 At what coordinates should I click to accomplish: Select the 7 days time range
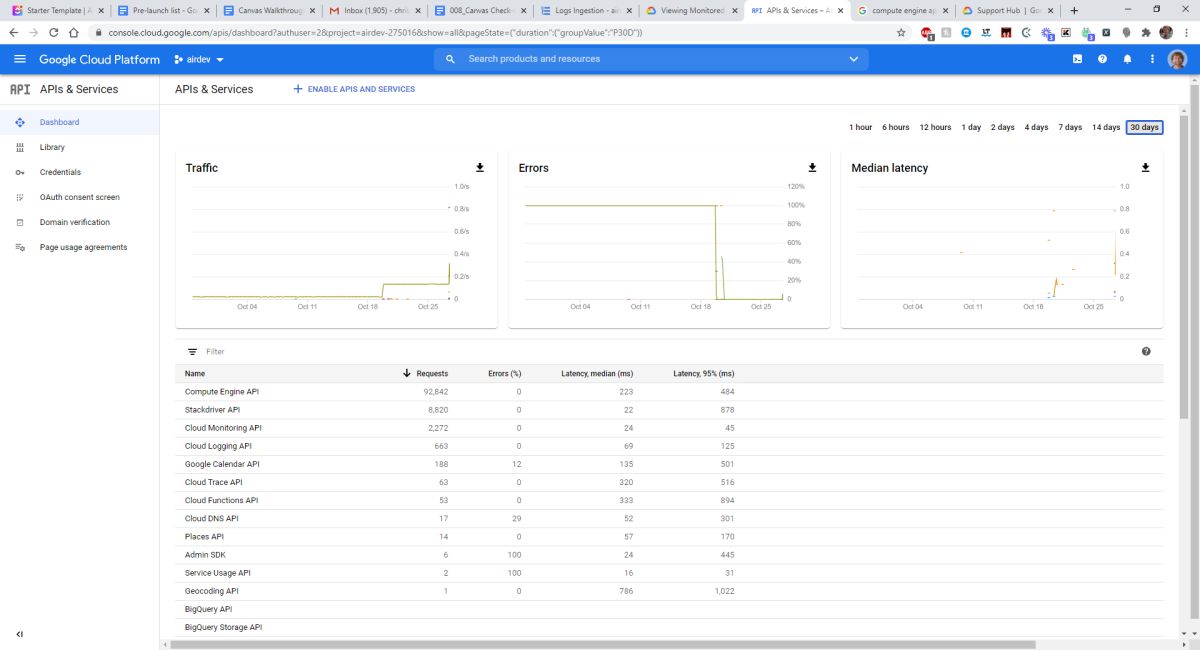[x=1071, y=127]
